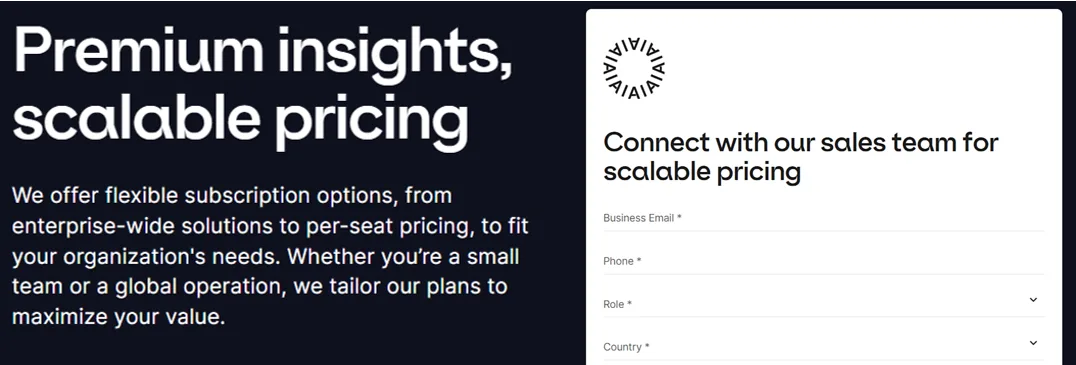
Task: Click the large 'scalable pricing' headline line
Action: tap(241, 120)
